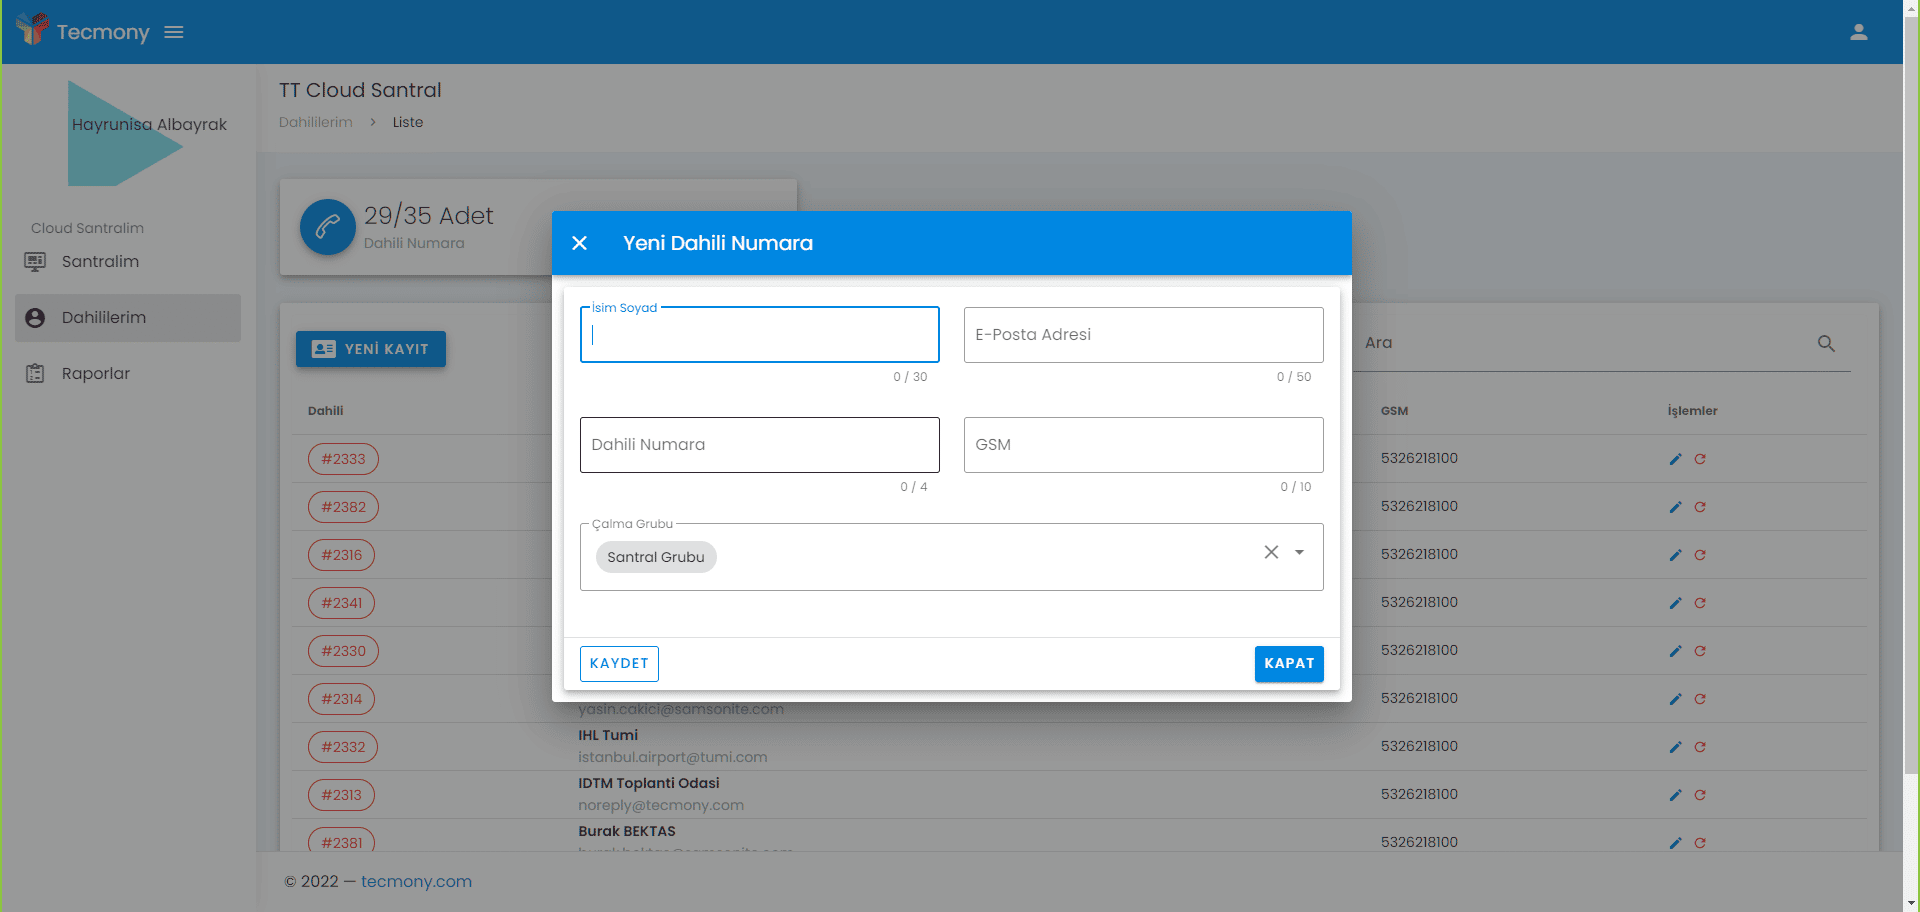Click the IDTM Toplanti Odasi name
The height and width of the screenshot is (912, 1920).
tap(649, 783)
